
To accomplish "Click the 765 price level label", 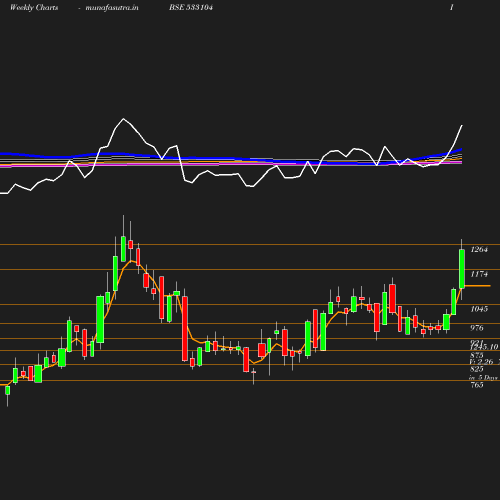I will click(x=477, y=385).
